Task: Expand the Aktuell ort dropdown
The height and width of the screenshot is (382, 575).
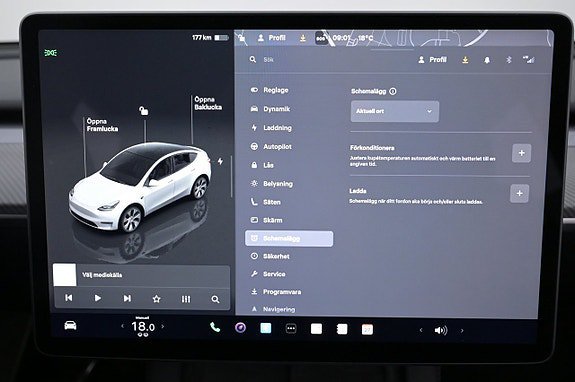Action: pyautogui.click(x=395, y=111)
